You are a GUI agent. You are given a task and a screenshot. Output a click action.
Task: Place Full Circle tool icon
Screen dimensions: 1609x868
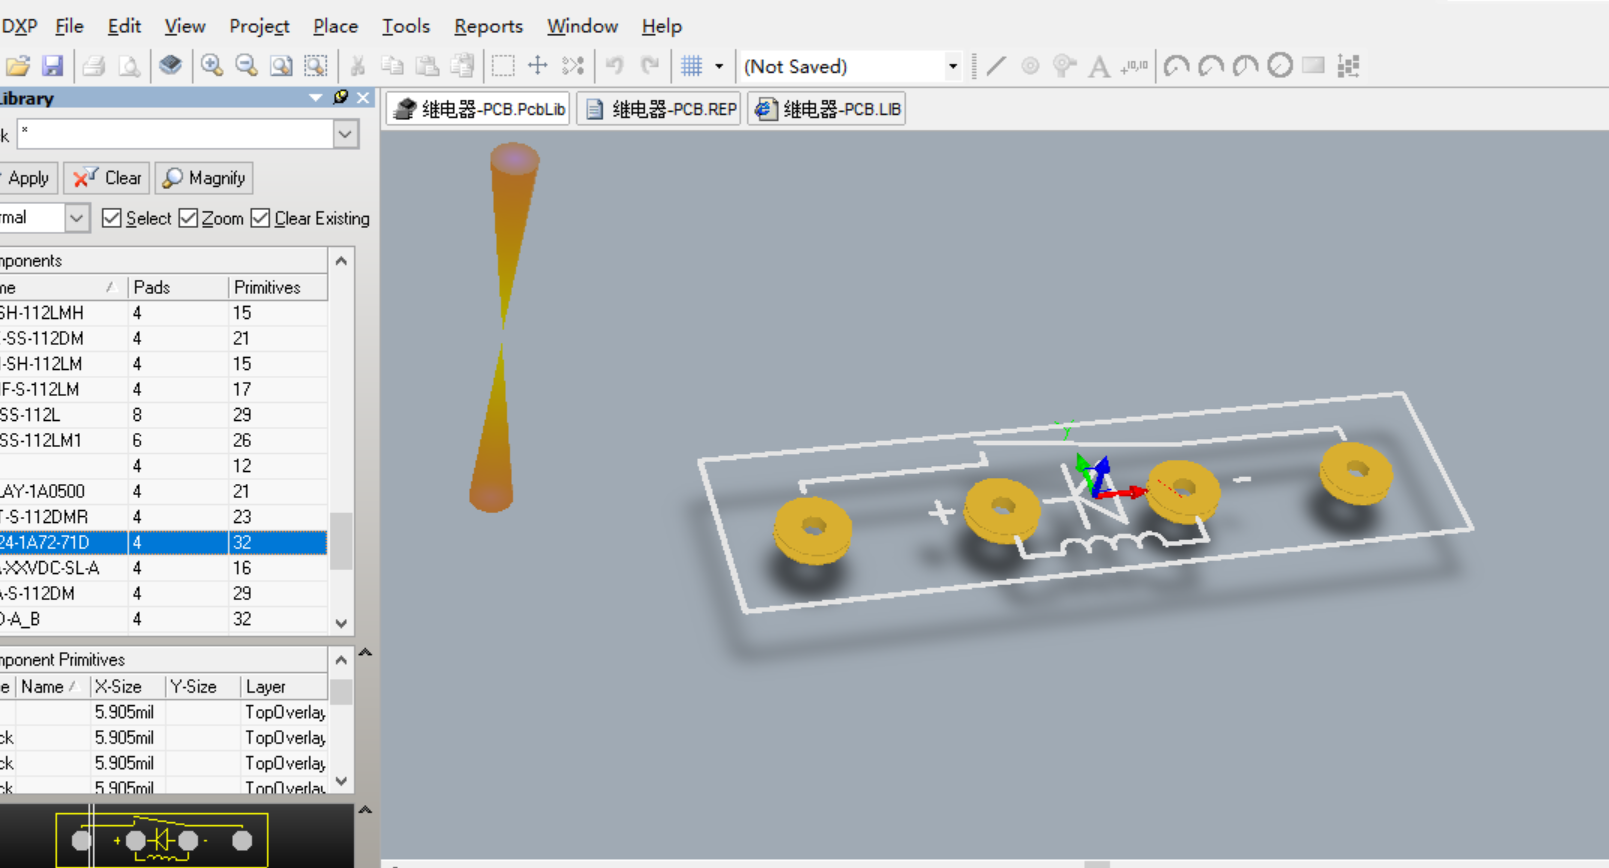1280,66
